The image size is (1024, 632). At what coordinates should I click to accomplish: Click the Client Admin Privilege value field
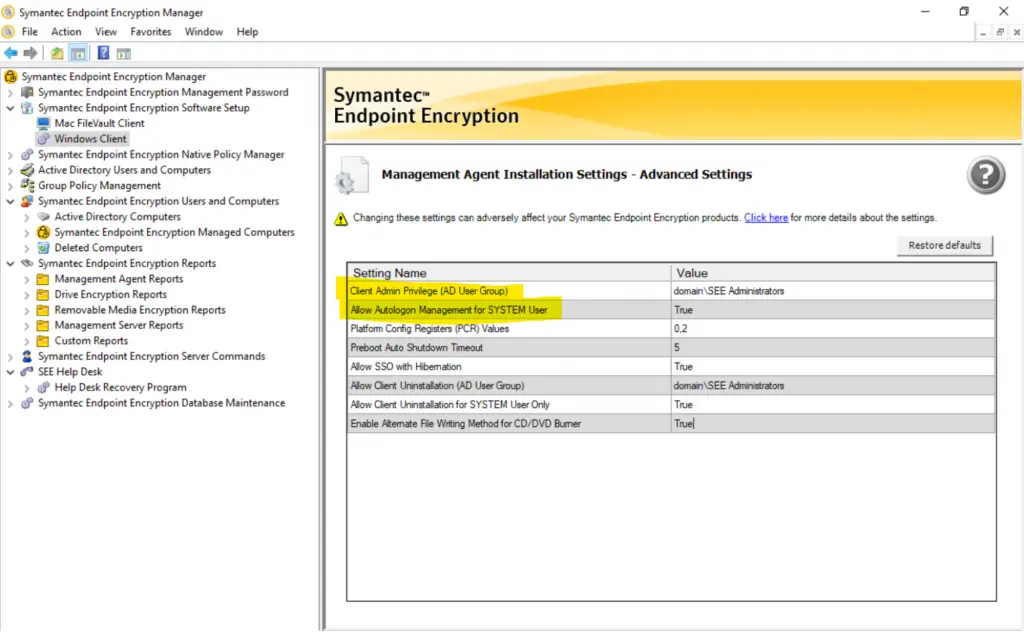coord(832,291)
